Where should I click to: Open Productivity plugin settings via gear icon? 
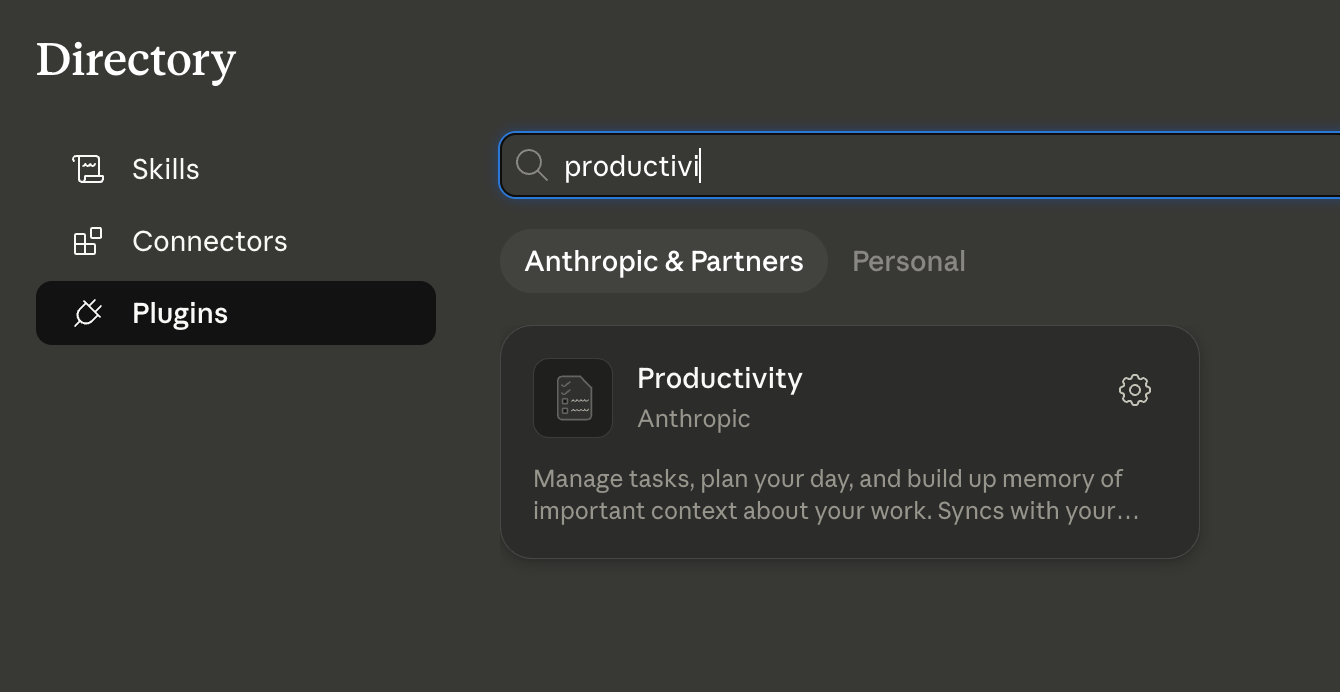pos(1135,390)
